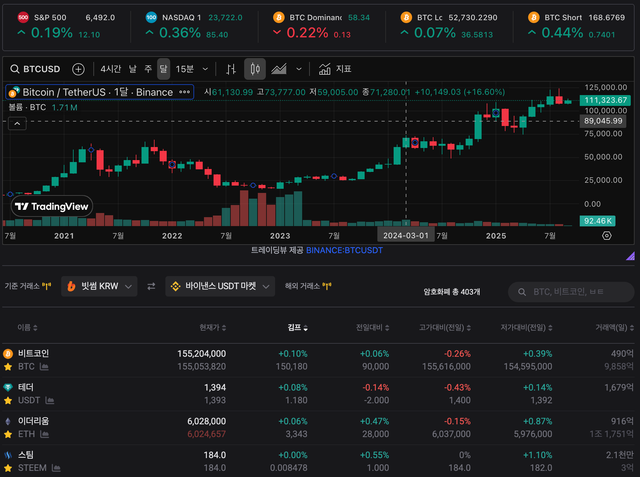Screen dimensions: 640x477
Task: Open the 빗썸 KRW exchange dropdown
Action: [99, 286]
